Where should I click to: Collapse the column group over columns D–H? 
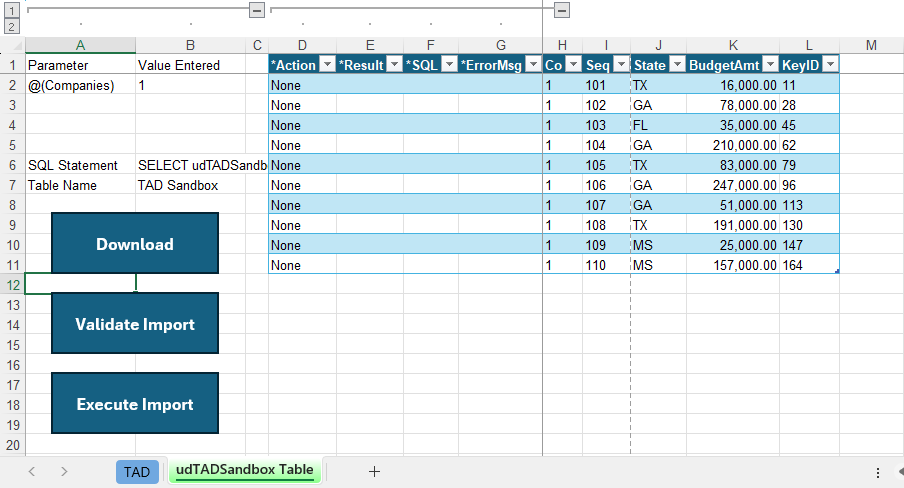point(562,10)
